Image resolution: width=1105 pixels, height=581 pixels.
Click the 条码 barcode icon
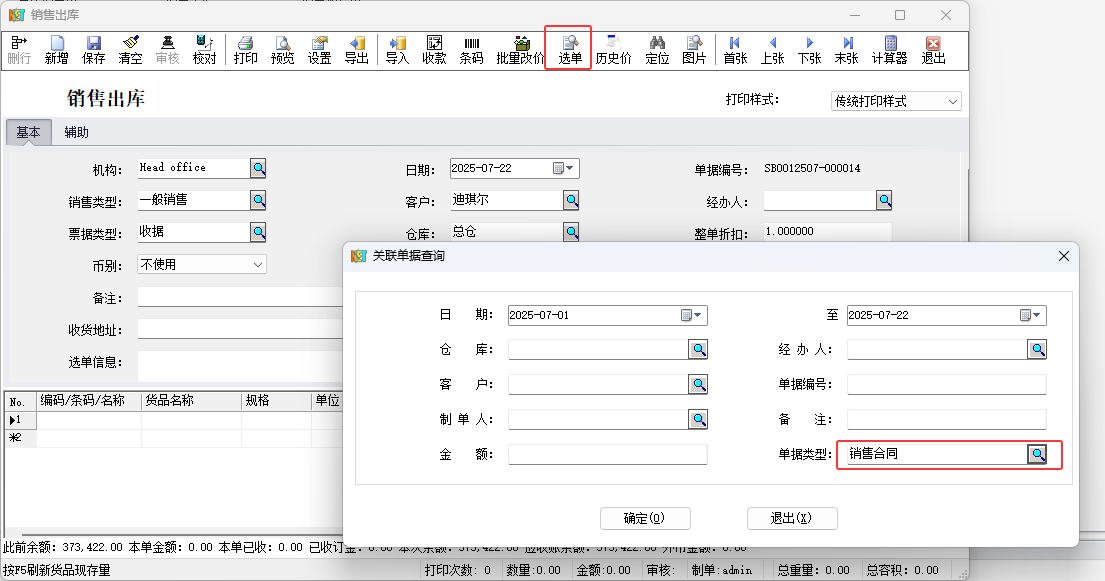pyautogui.click(x=471, y=49)
